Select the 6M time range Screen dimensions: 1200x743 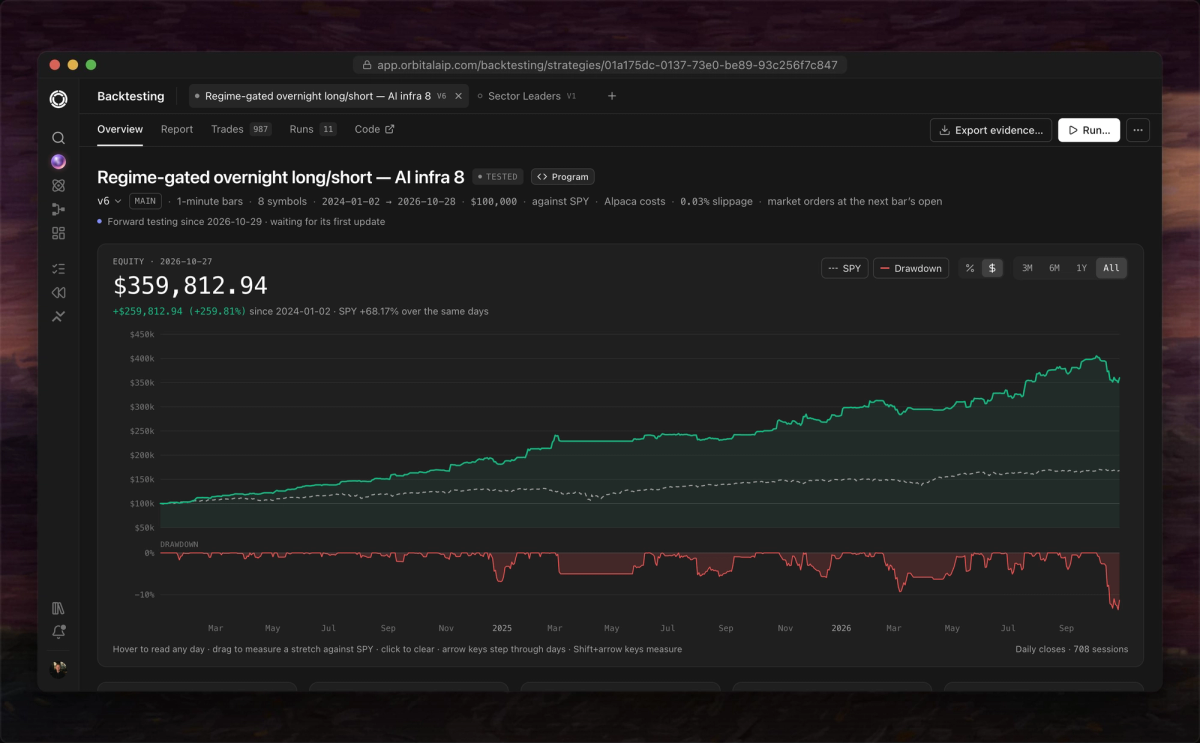1054,268
